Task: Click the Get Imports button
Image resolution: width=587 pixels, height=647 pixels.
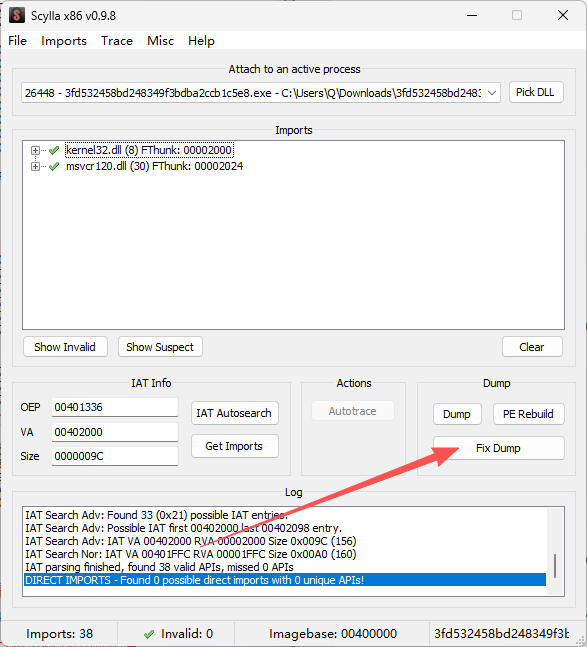Action: pos(234,446)
